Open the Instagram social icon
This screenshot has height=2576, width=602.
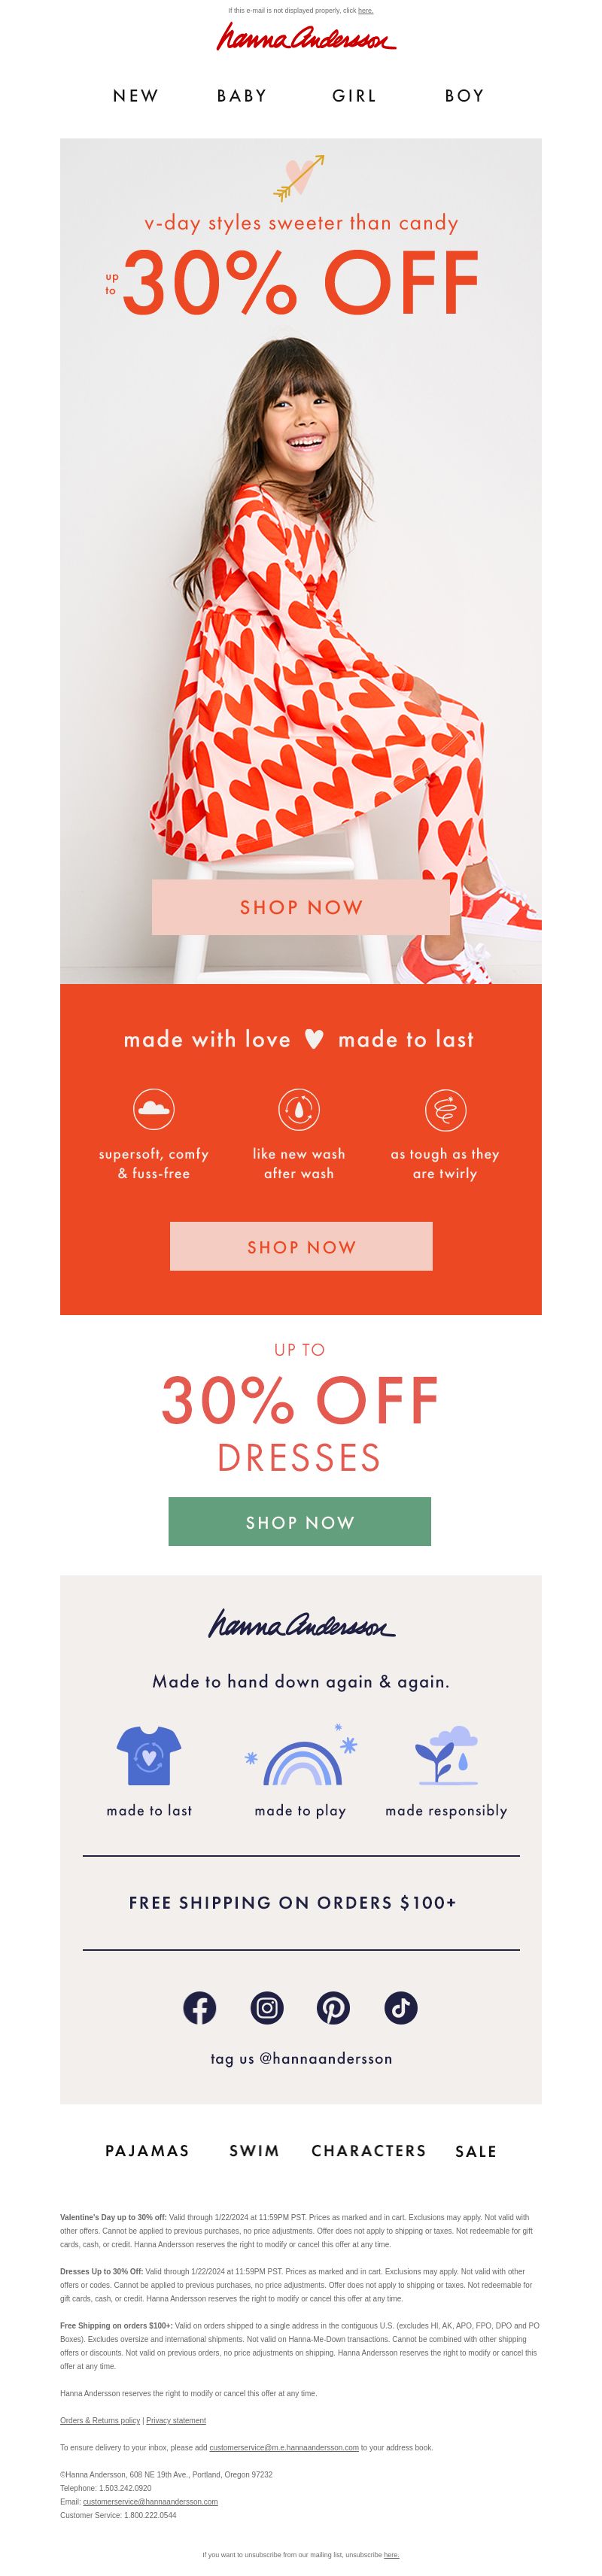[x=267, y=2007]
